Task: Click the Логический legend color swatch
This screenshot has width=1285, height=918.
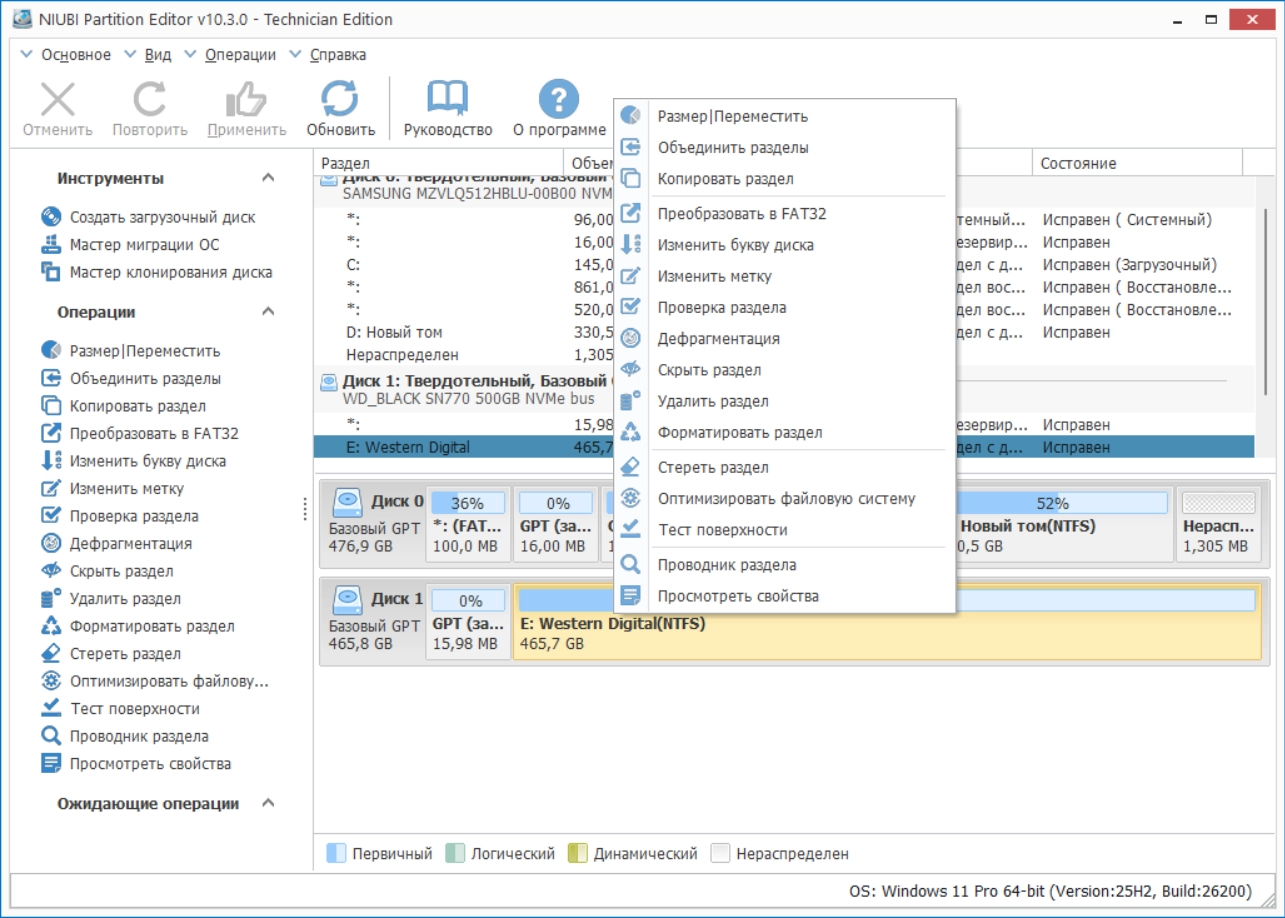Action: [x=455, y=854]
